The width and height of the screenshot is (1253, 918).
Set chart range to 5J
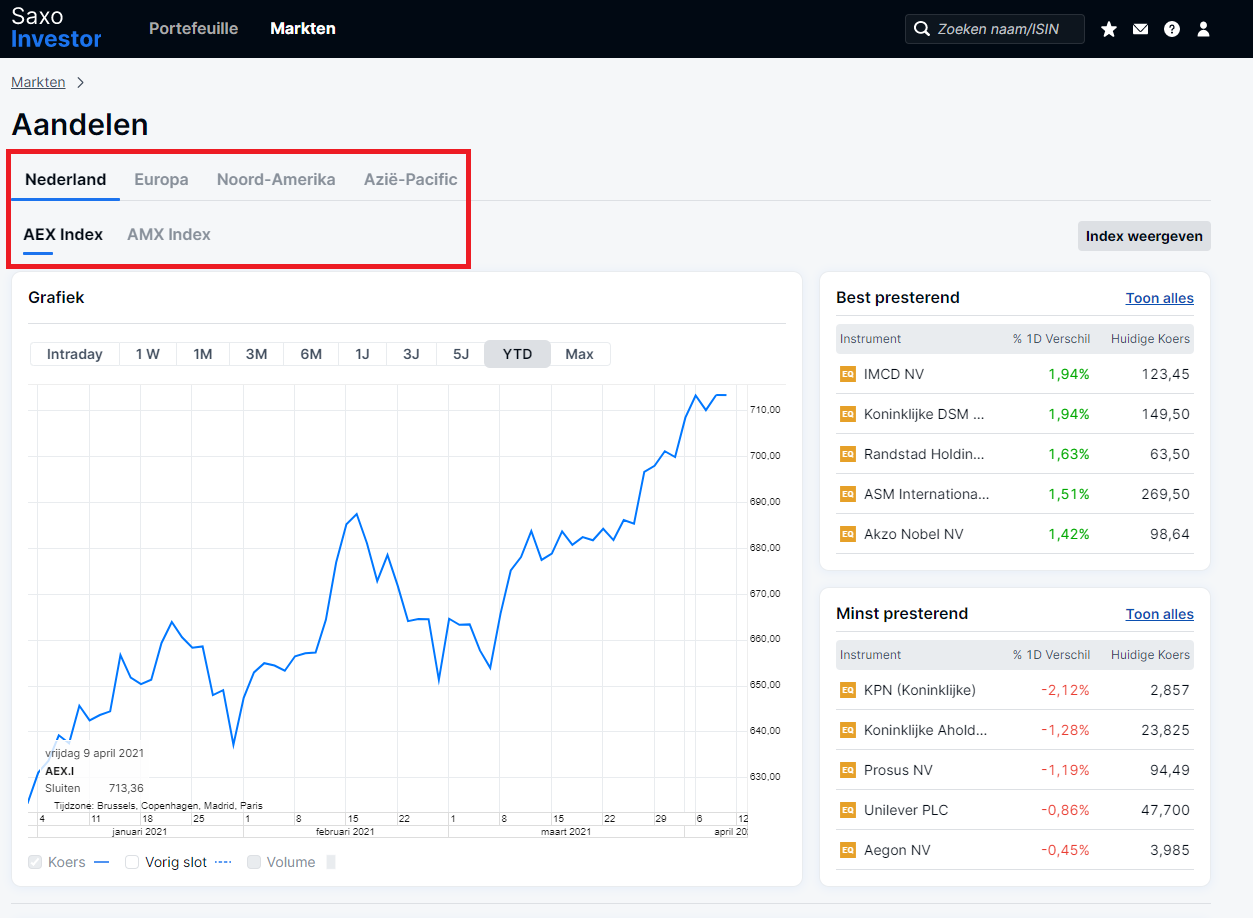460,354
